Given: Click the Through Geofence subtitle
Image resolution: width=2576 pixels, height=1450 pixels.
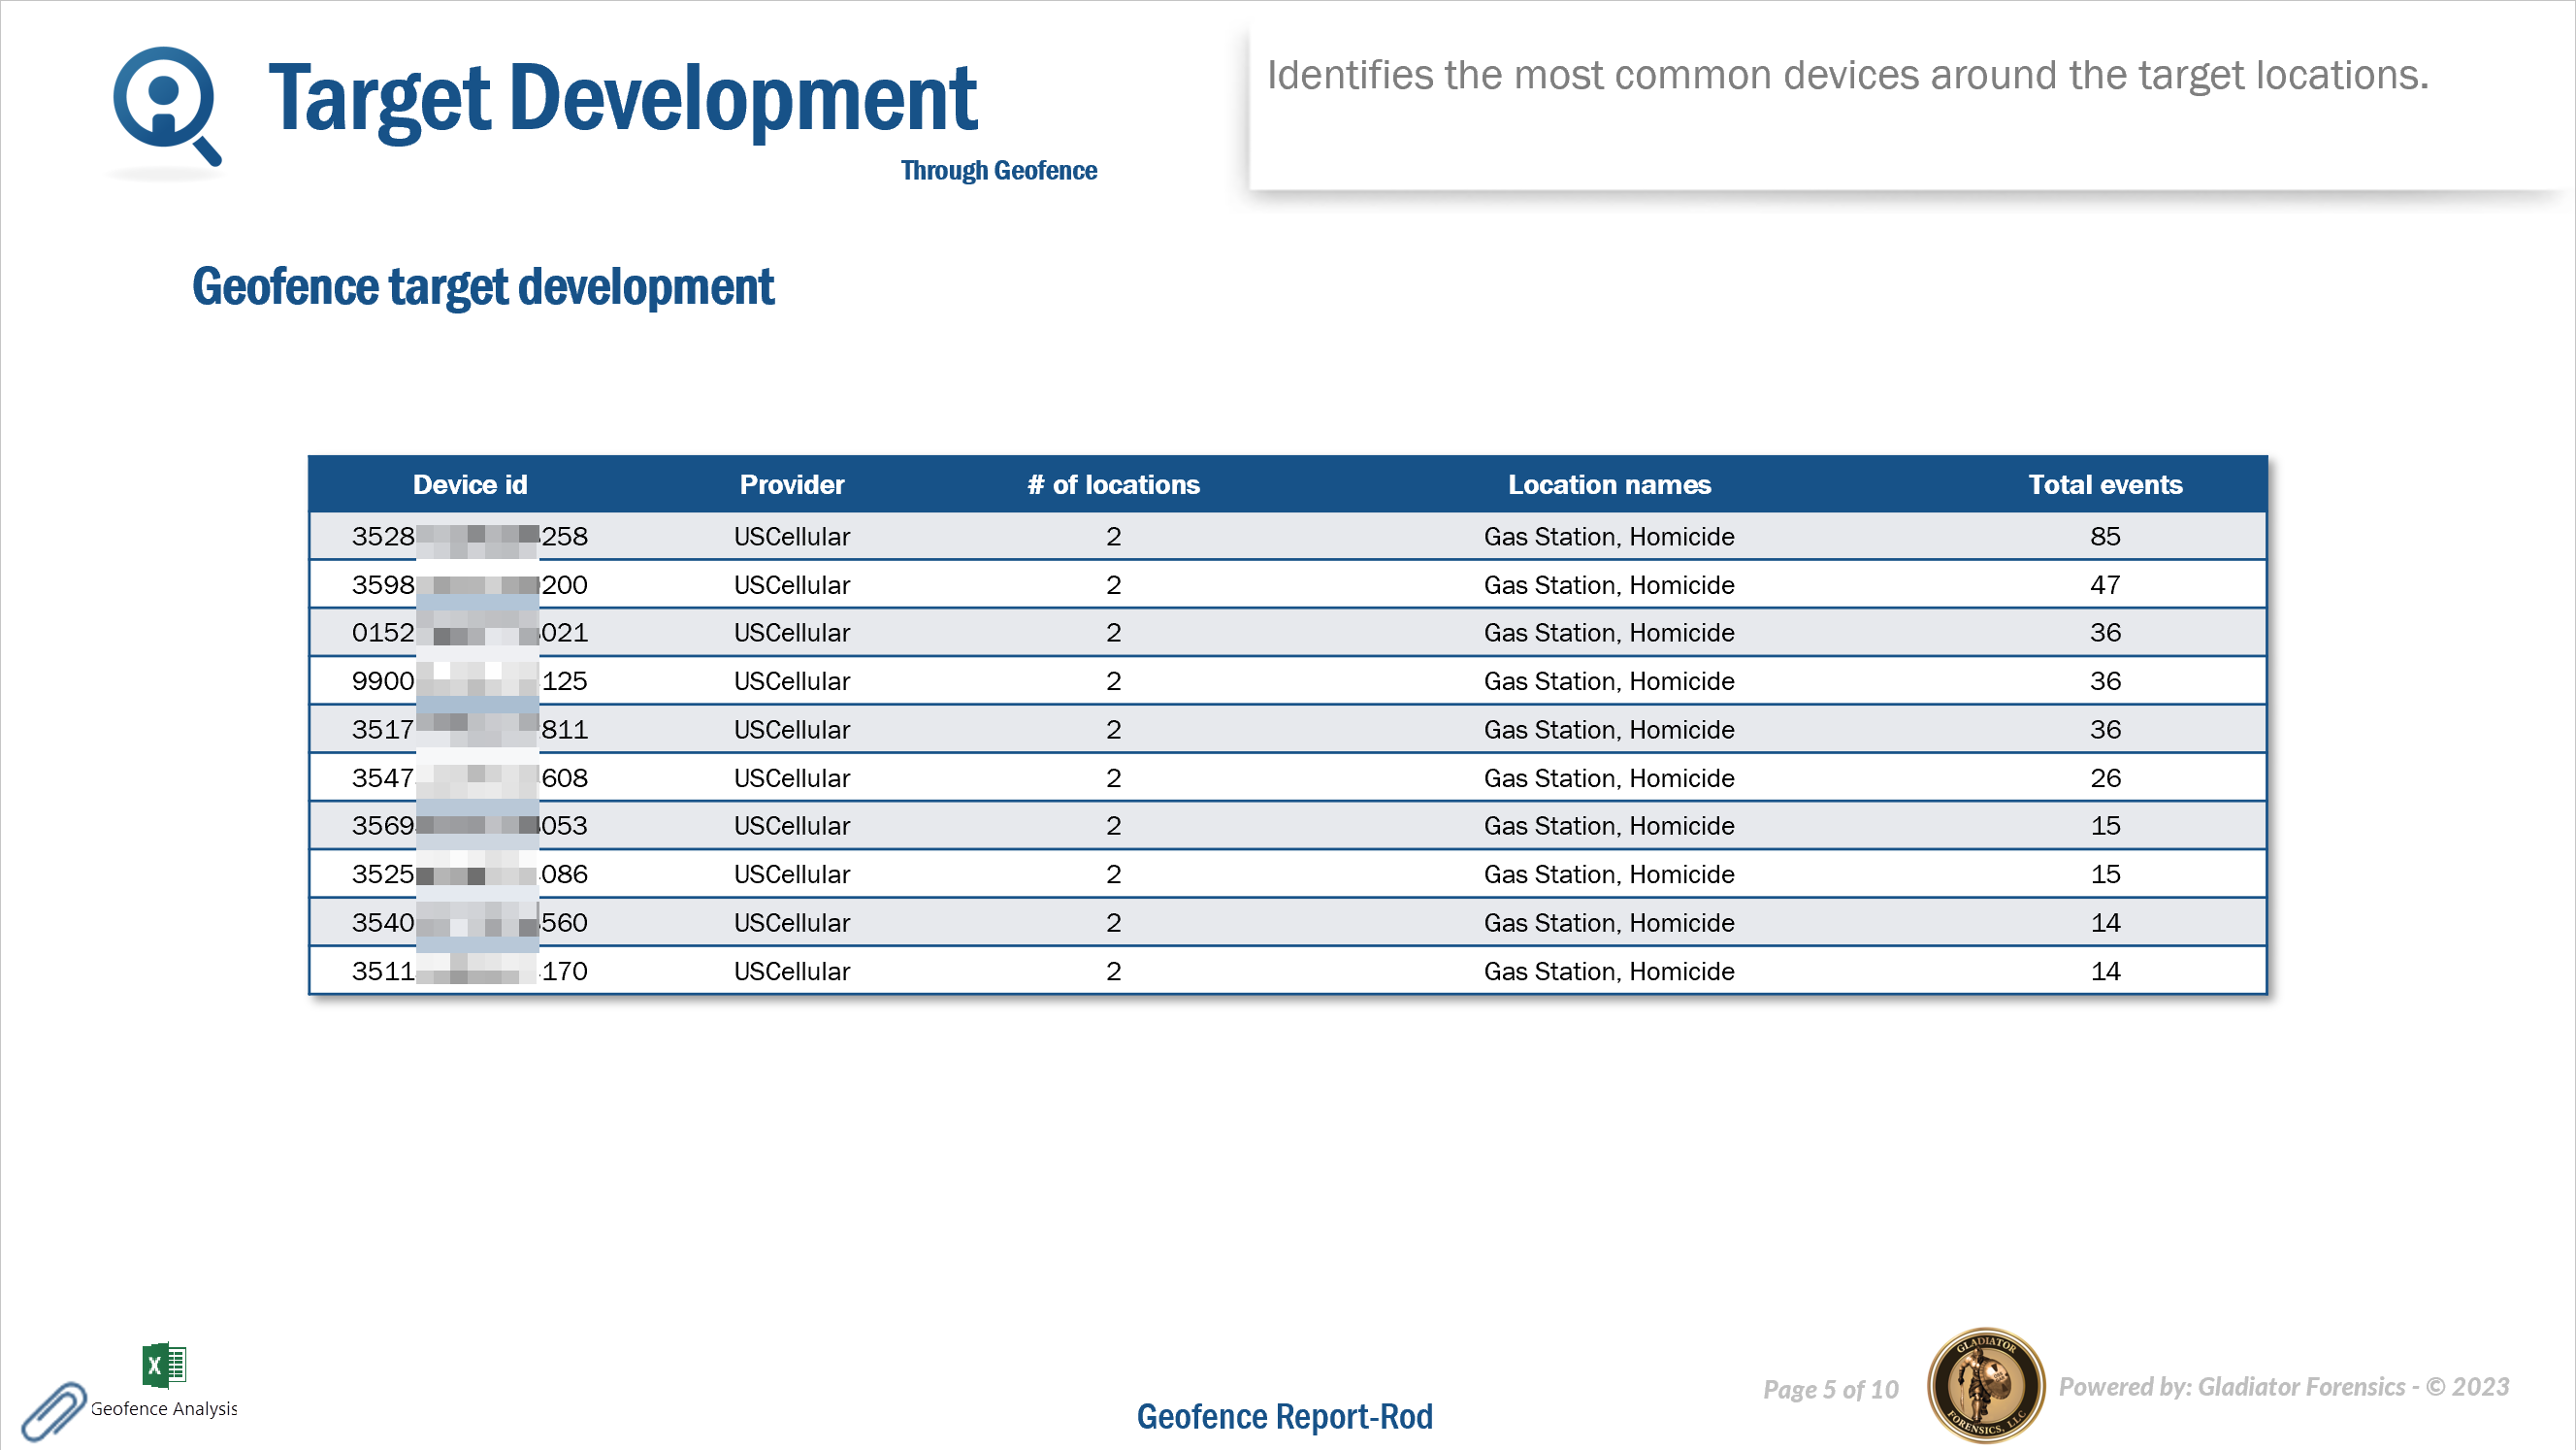Looking at the screenshot, I should click(x=998, y=171).
